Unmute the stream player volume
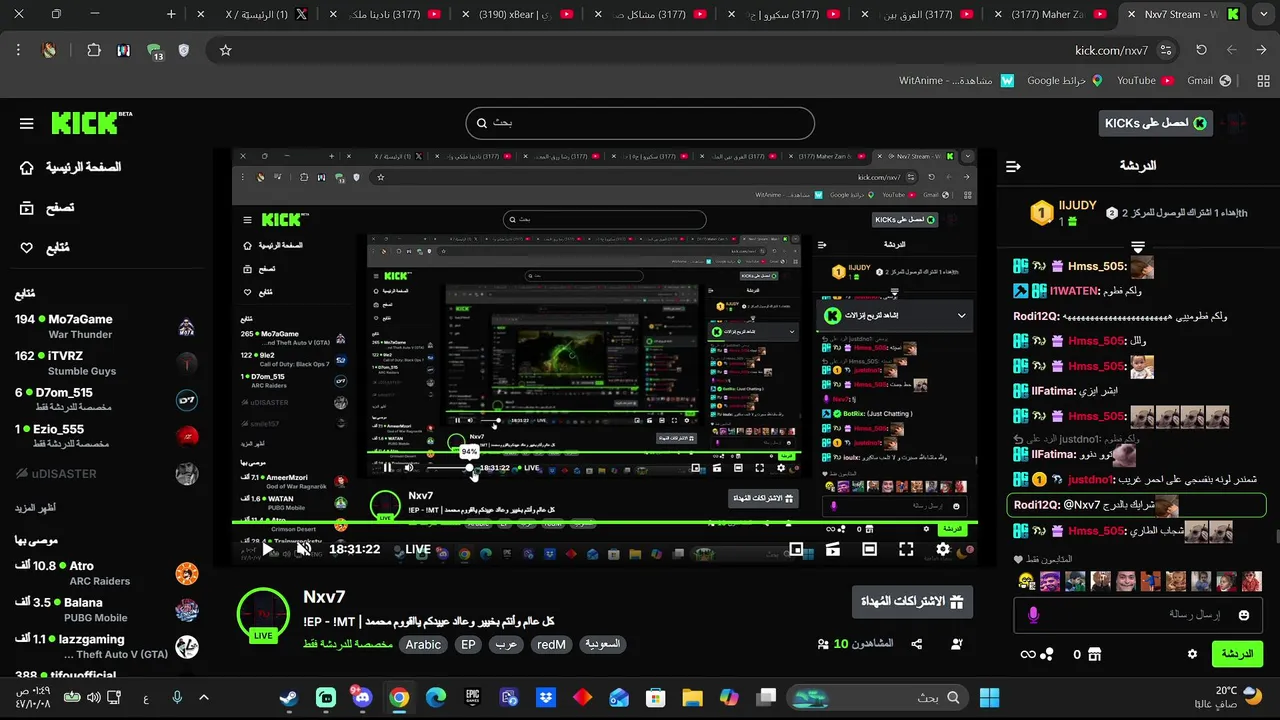Viewport: 1280px width, 720px height. (303, 549)
